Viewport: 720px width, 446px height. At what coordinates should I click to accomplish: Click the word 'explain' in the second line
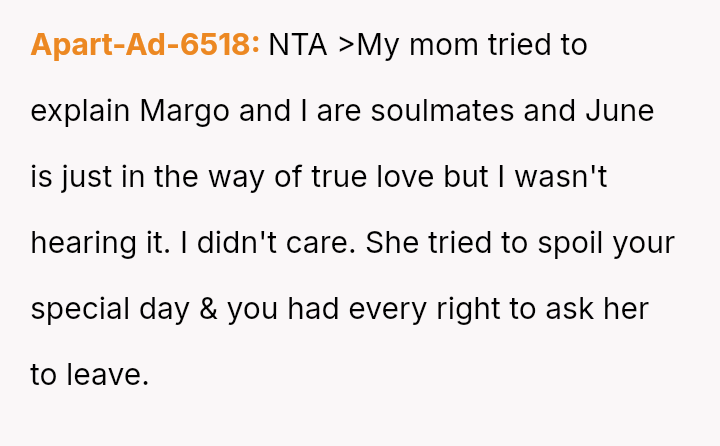(80, 111)
